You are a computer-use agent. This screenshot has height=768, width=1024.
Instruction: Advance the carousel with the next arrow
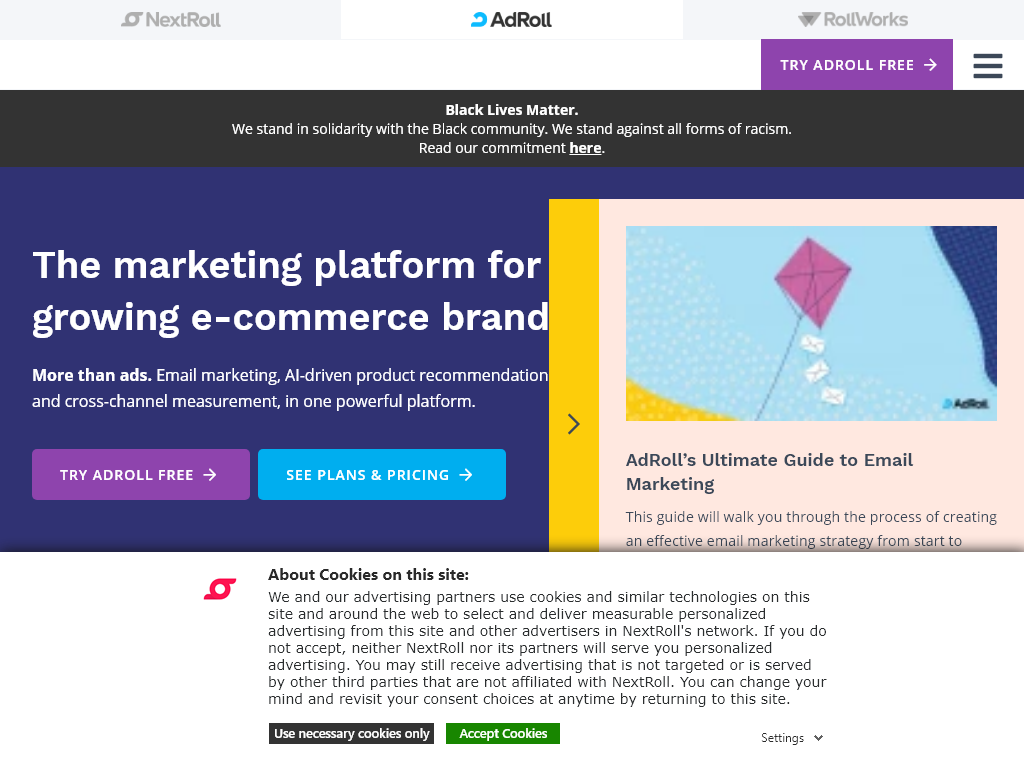(574, 424)
